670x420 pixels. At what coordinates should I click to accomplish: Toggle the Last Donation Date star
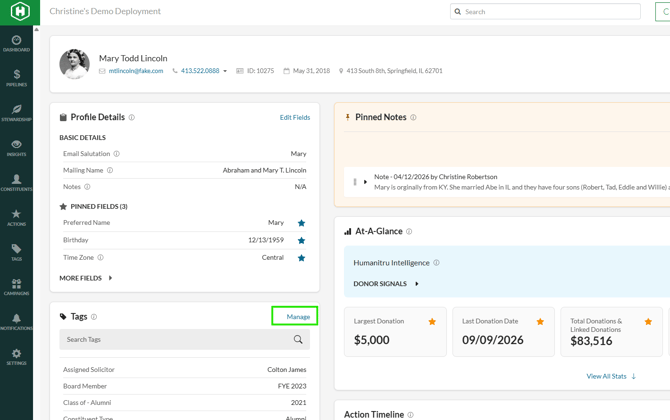tap(540, 322)
